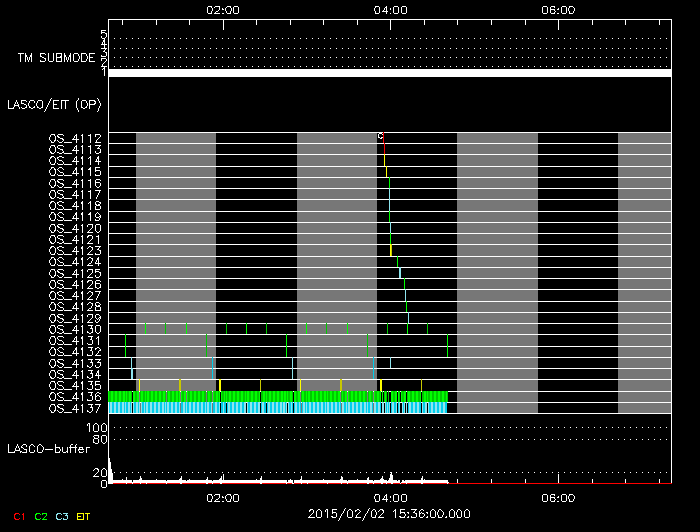Image resolution: width=700 pixels, height=532 pixels.
Task: Click the 02:00 label on top axis
Action: 222,9
